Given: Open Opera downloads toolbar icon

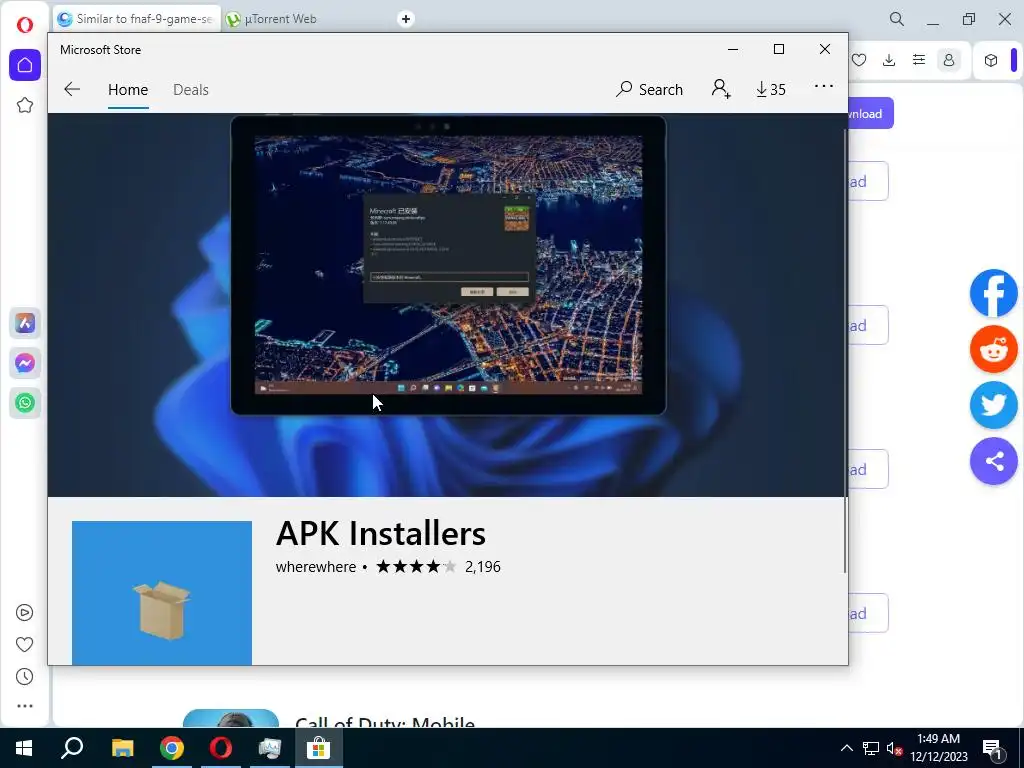Looking at the screenshot, I should pyautogui.click(x=889, y=60).
